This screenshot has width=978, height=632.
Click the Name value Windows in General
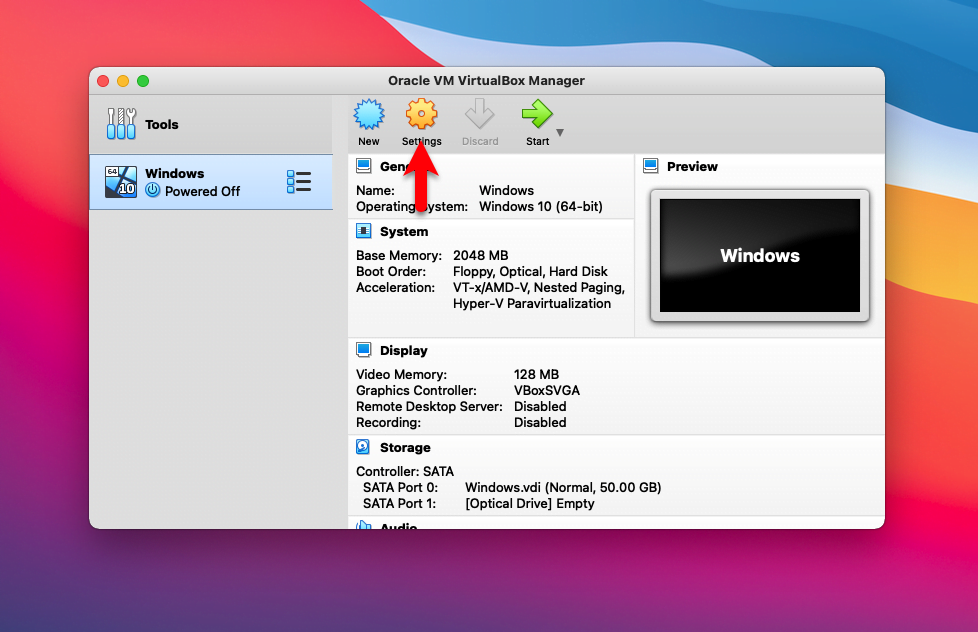pyautogui.click(x=506, y=190)
